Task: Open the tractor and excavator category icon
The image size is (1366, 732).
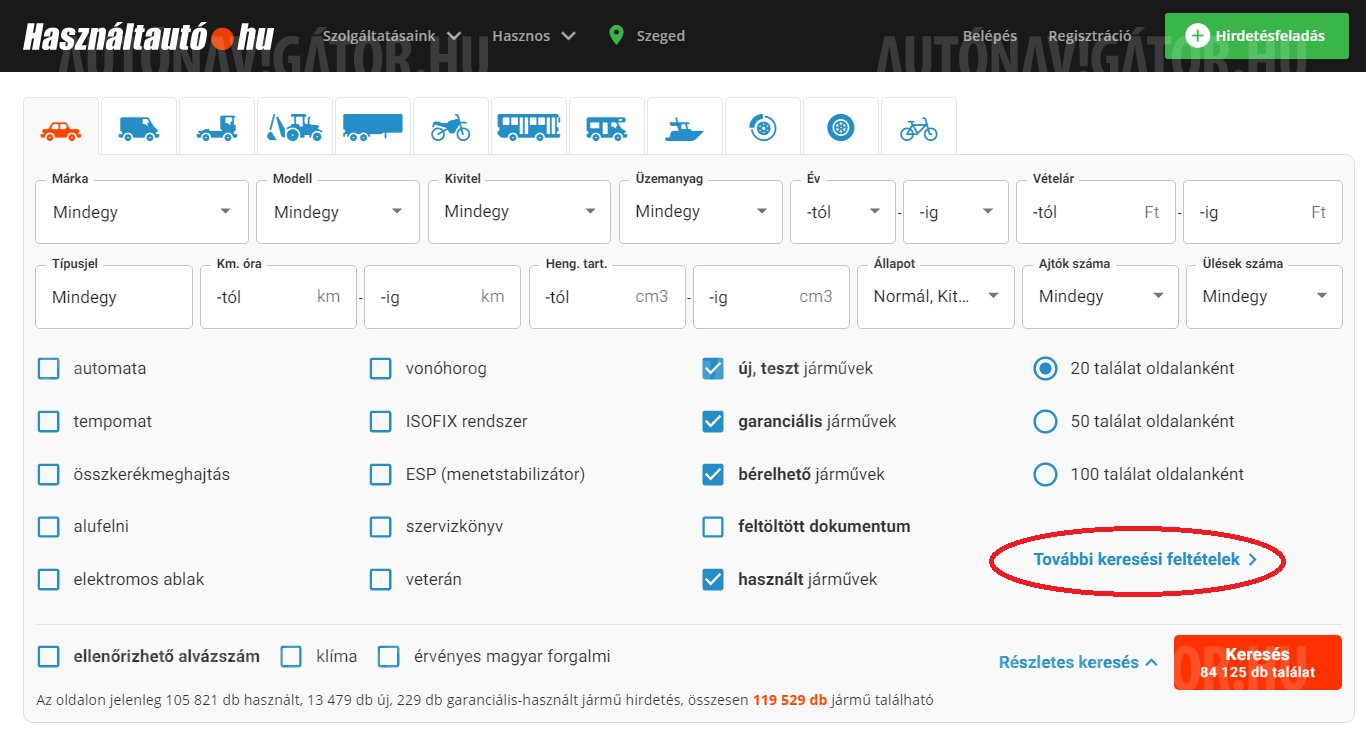Action: coord(294,128)
